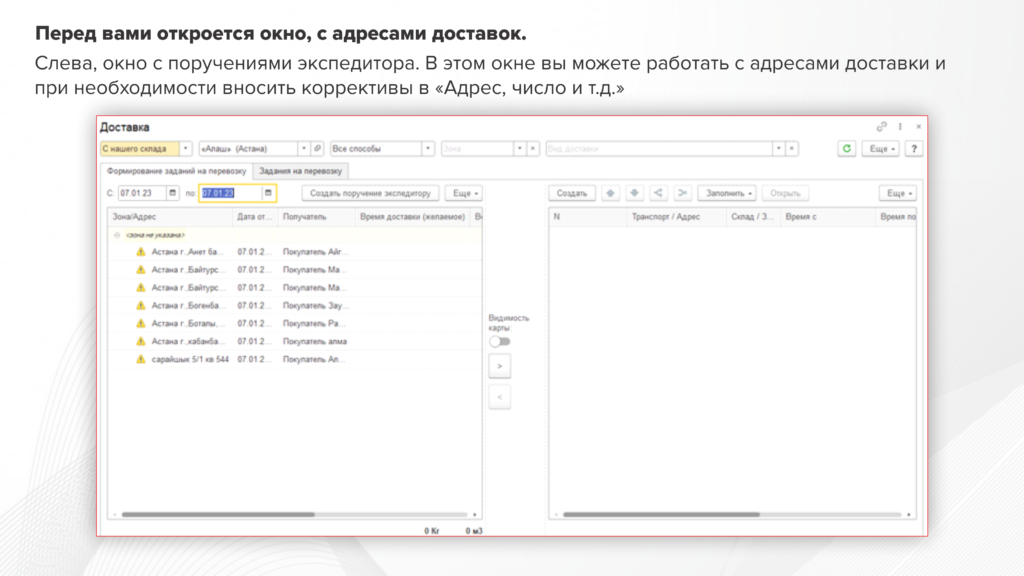Click the warning icon on the Богенба row

140,306
